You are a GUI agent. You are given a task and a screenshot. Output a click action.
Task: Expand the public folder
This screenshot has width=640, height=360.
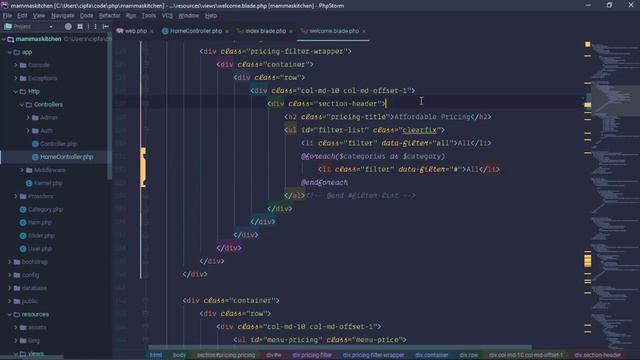coord(10,301)
